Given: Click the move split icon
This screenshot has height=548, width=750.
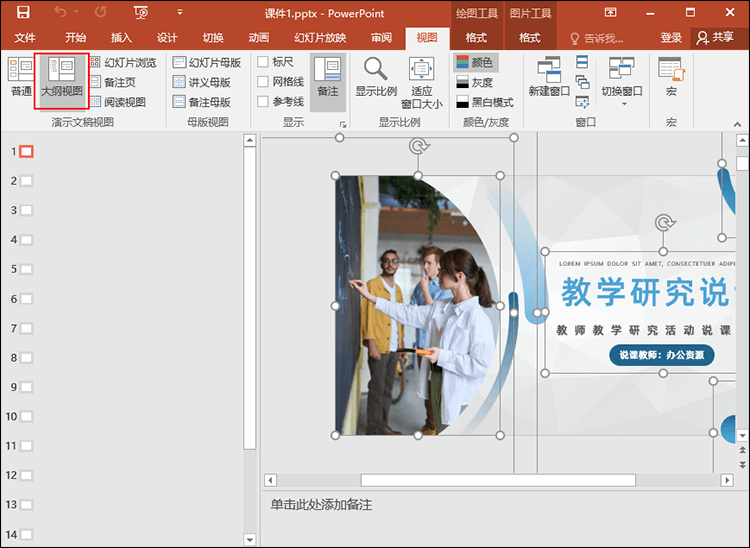Looking at the screenshot, I should 582,101.
